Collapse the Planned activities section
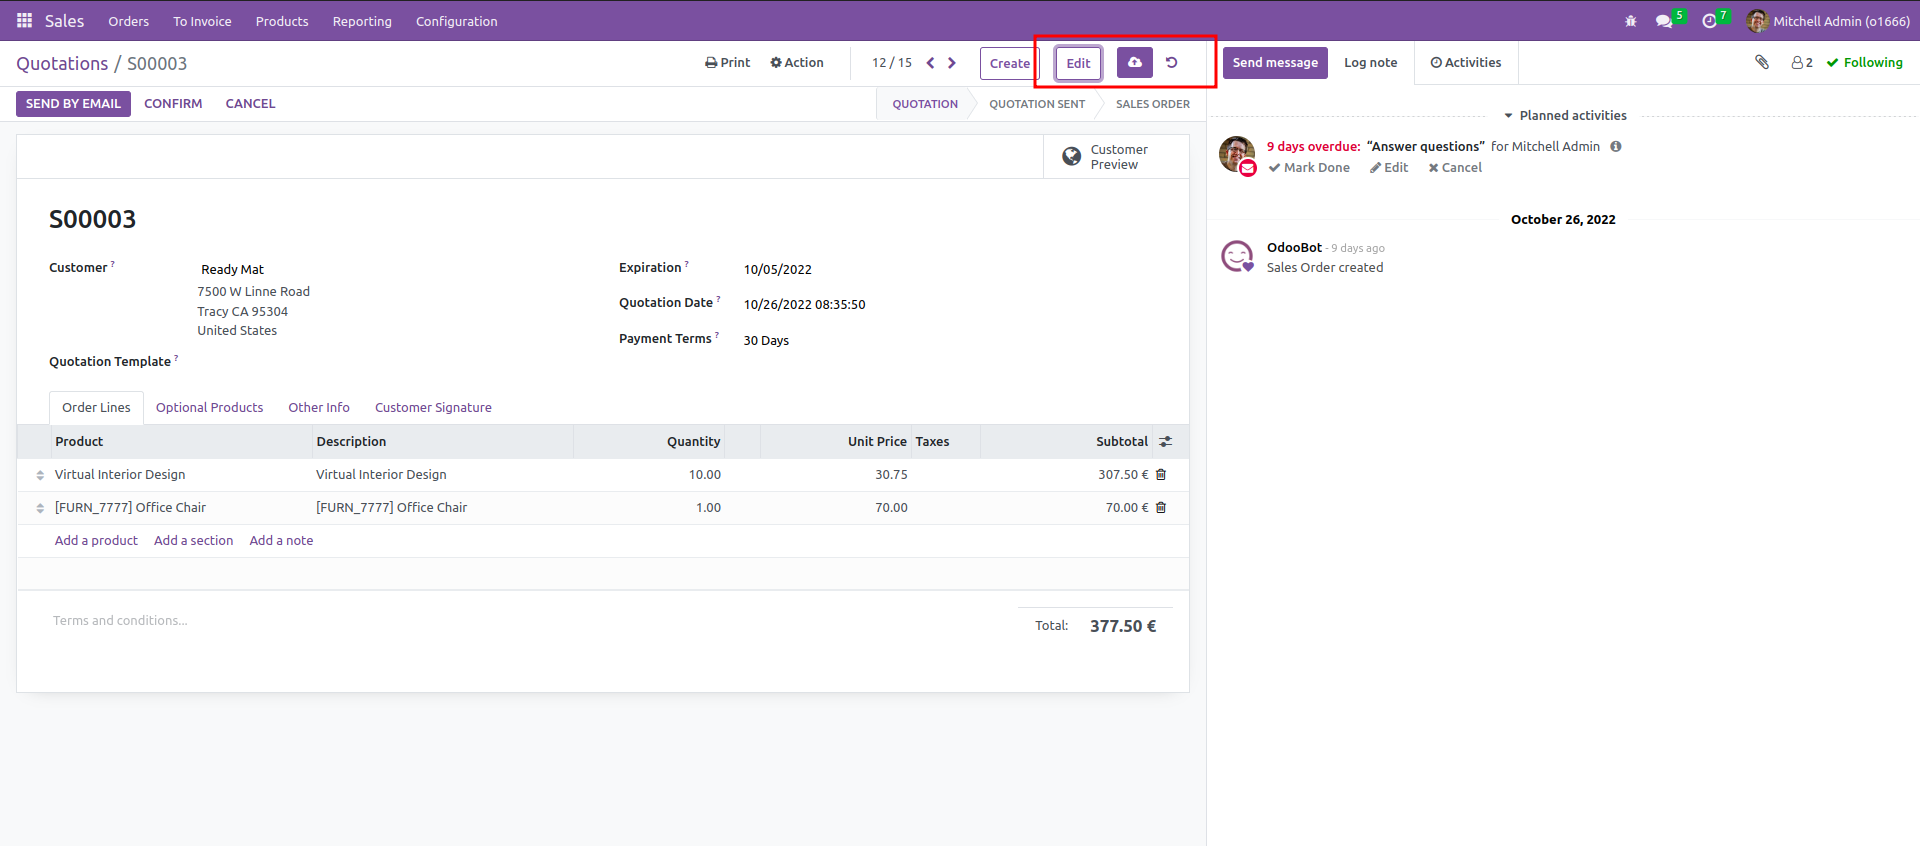The height and width of the screenshot is (846, 1920). pyautogui.click(x=1565, y=116)
